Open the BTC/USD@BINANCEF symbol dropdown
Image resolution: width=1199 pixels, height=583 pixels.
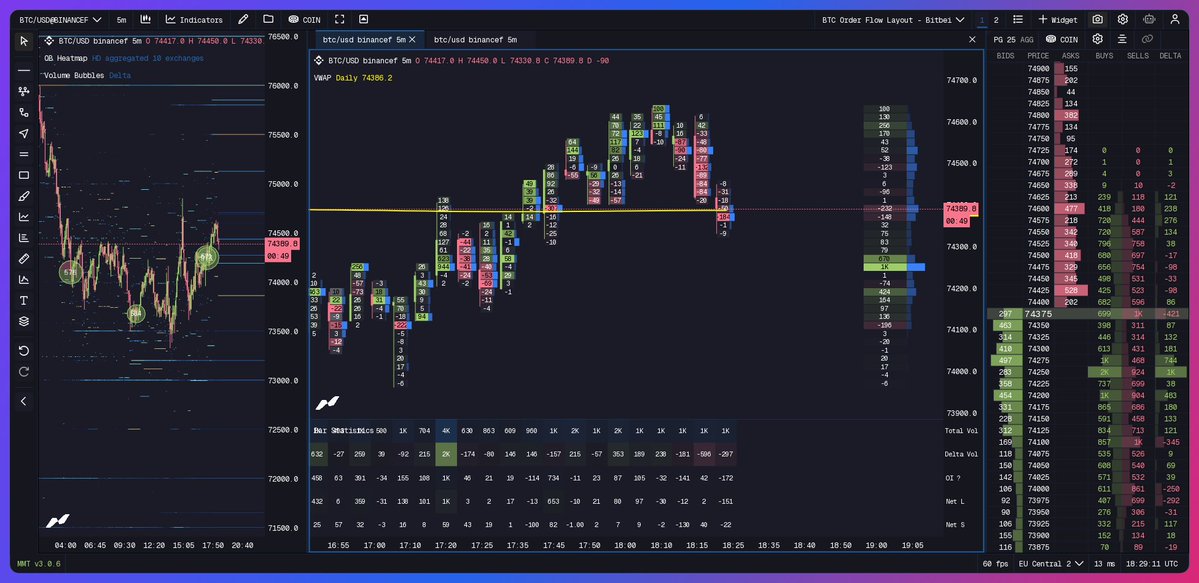pos(60,19)
